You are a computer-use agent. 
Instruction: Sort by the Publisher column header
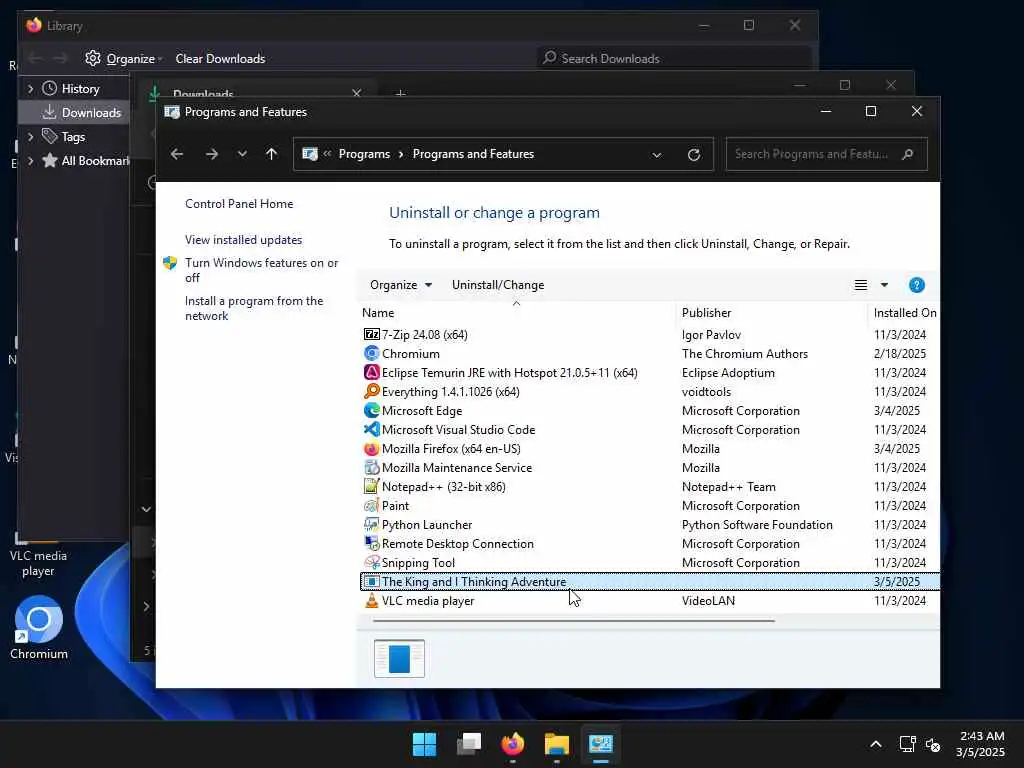click(771, 313)
